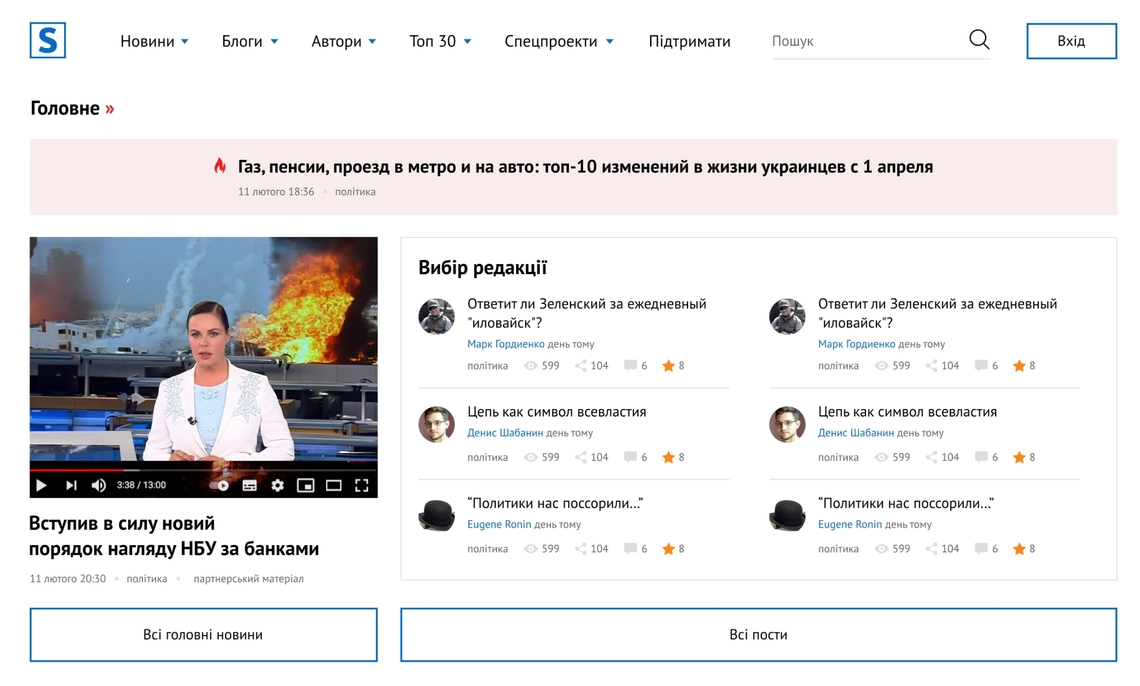1140x686 pixels.
Task: Toggle captions on the video player
Action: point(249,485)
